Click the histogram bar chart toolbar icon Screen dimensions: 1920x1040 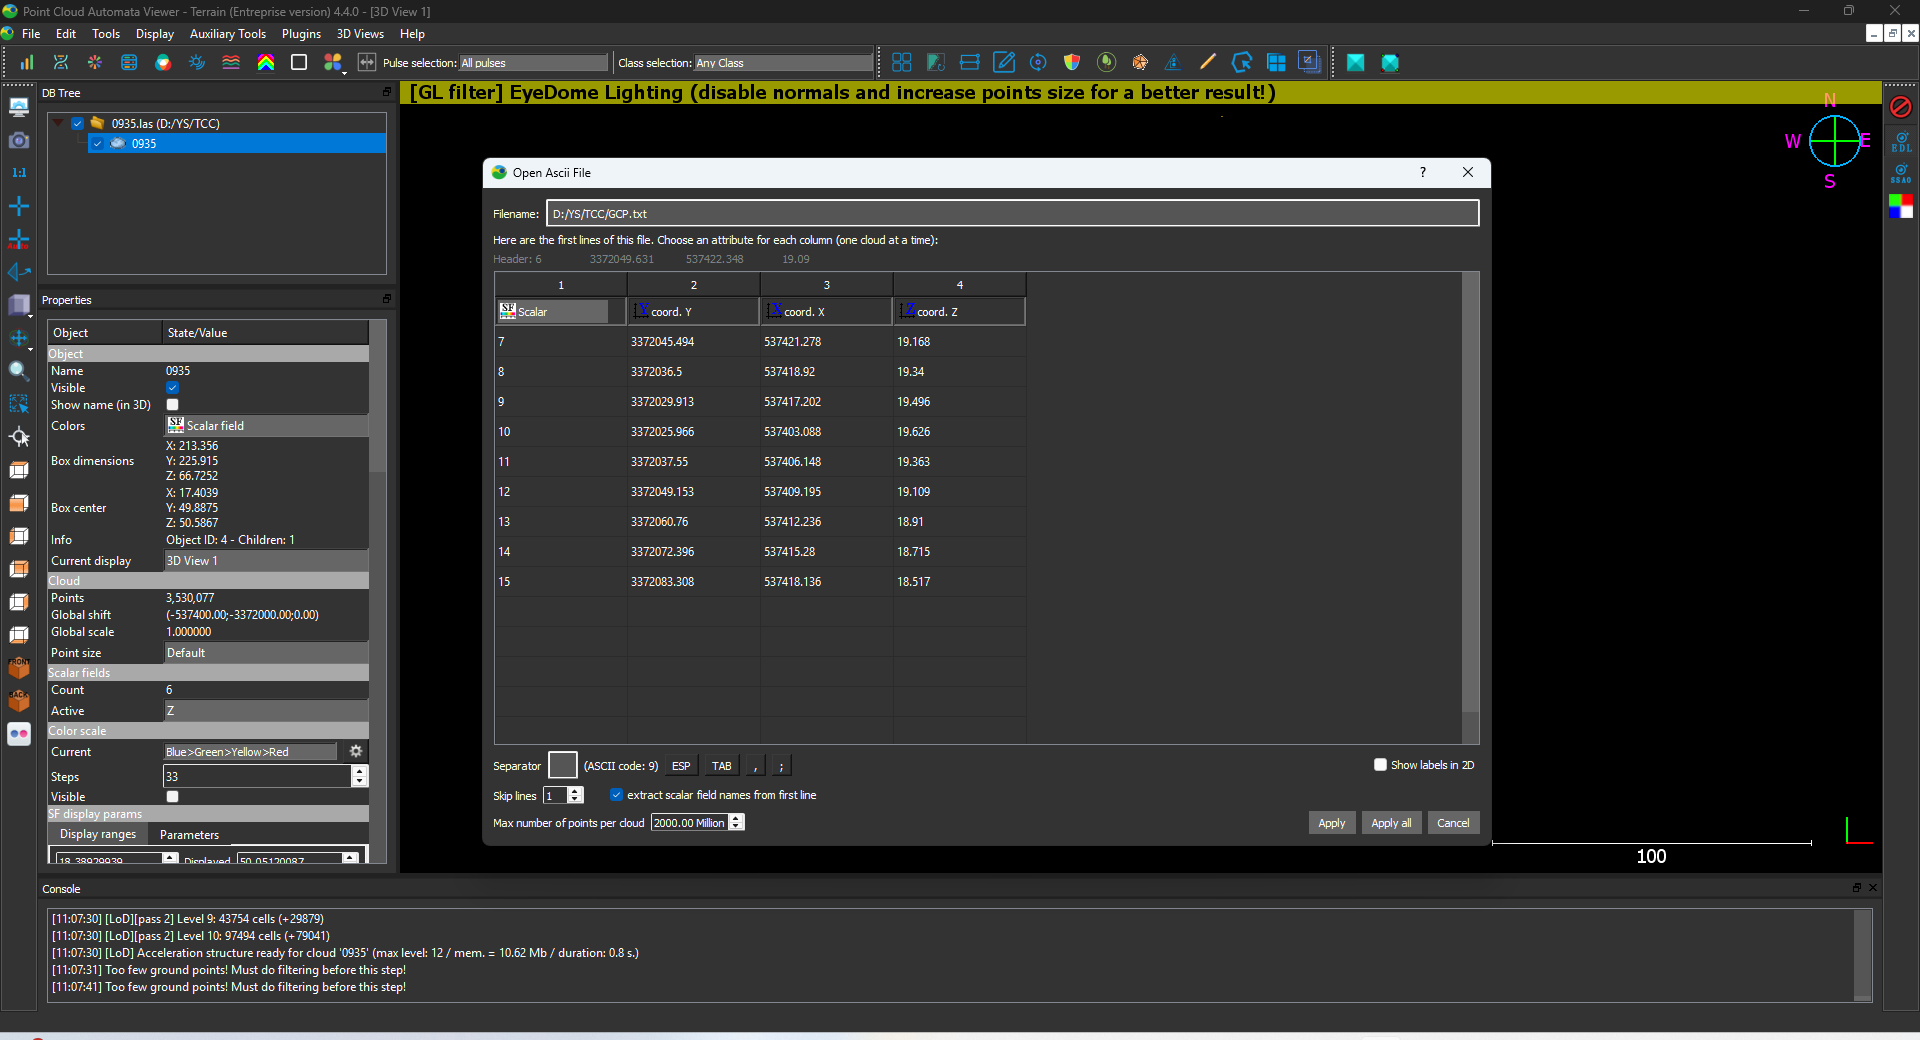click(x=27, y=62)
